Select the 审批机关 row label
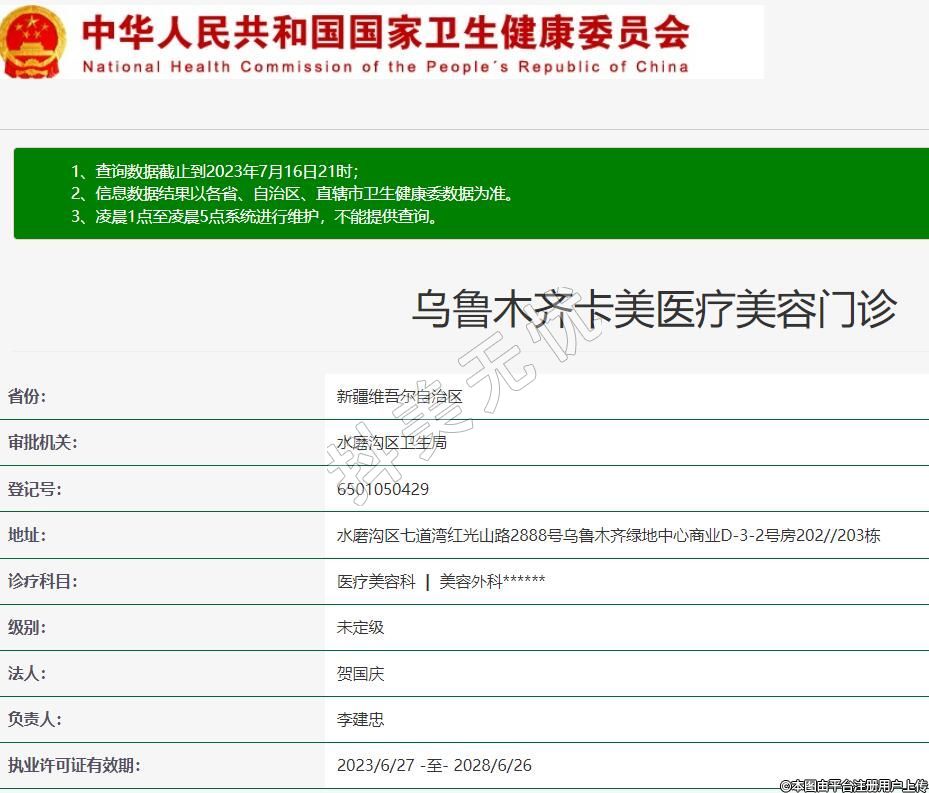 point(42,442)
